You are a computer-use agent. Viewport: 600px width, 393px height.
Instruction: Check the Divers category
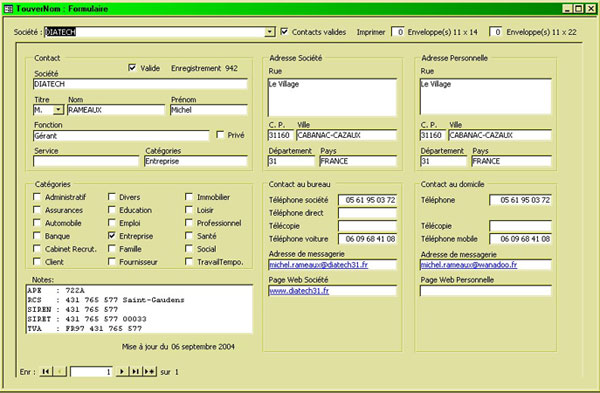click(112, 197)
